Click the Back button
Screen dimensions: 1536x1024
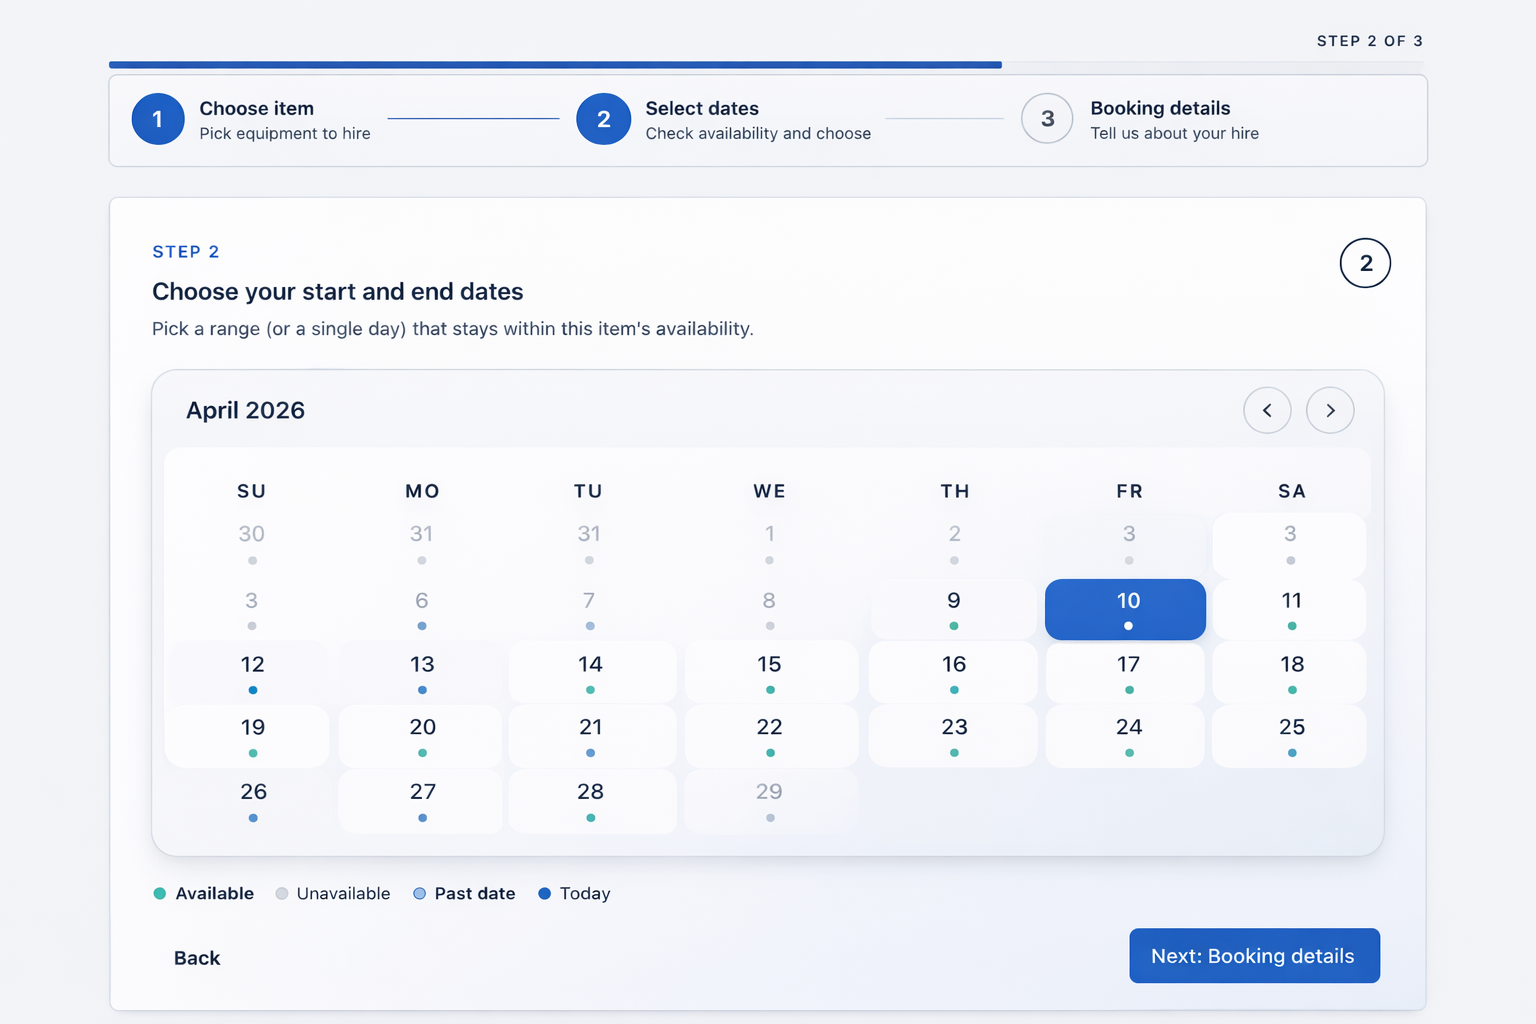(196, 957)
